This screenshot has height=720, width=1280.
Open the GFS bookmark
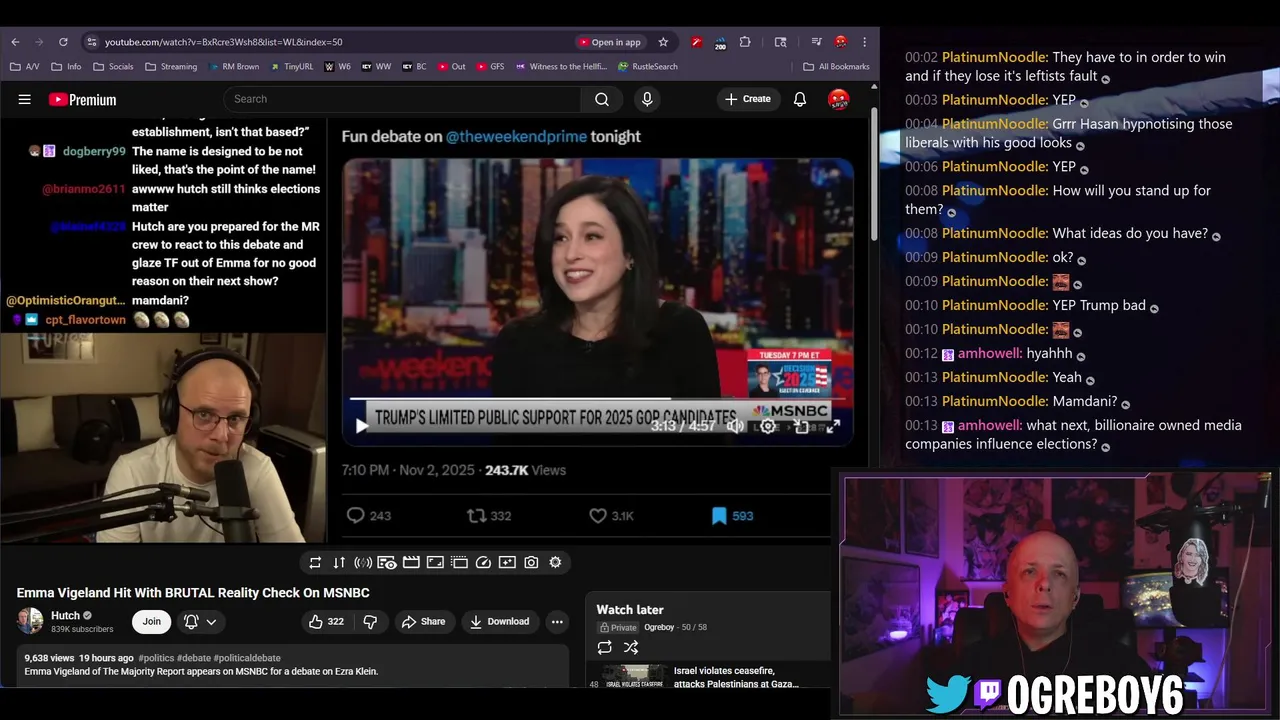point(490,67)
